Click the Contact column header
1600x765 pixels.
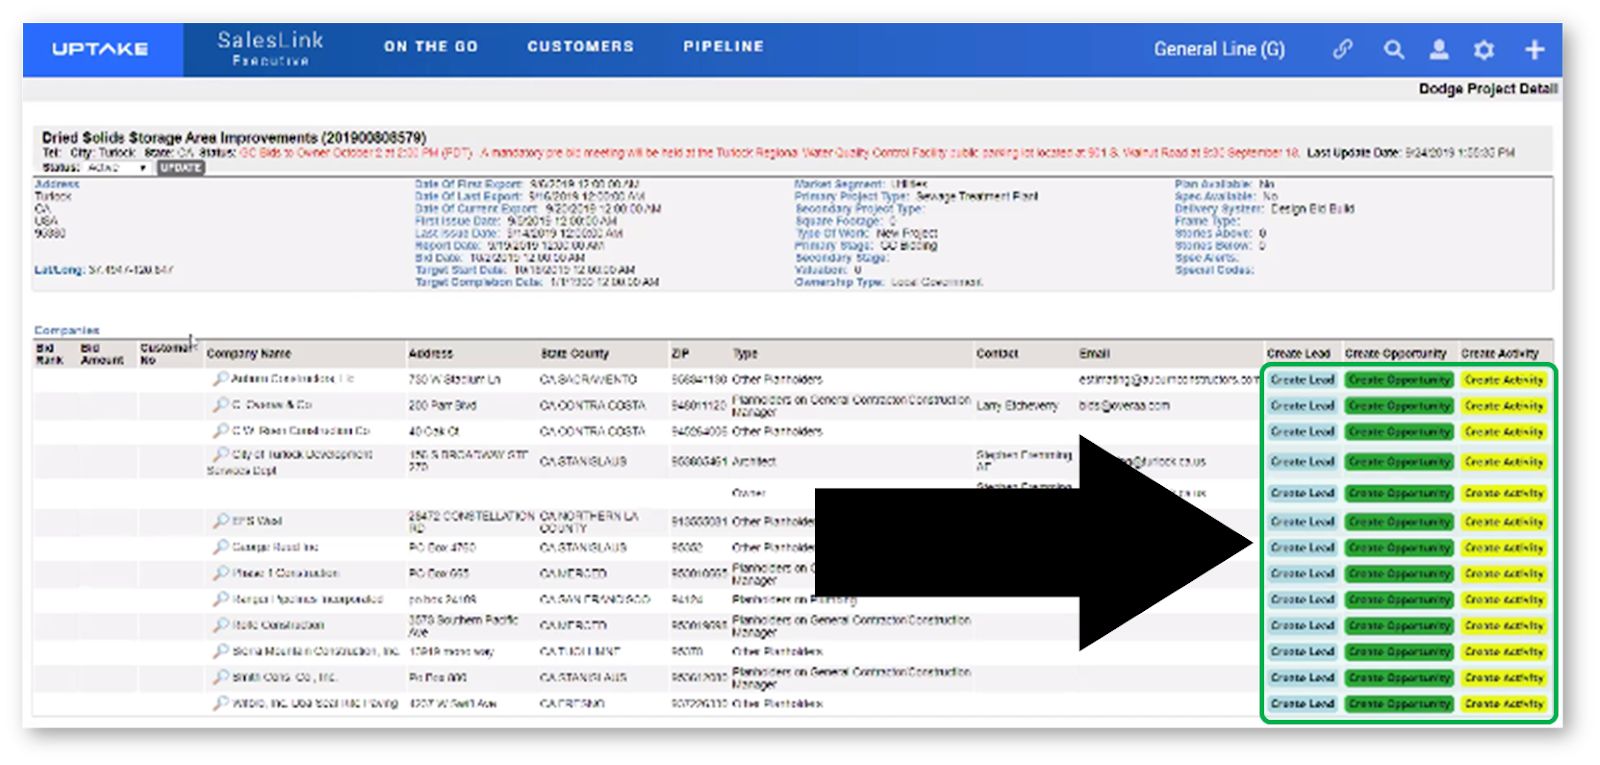pos(997,353)
